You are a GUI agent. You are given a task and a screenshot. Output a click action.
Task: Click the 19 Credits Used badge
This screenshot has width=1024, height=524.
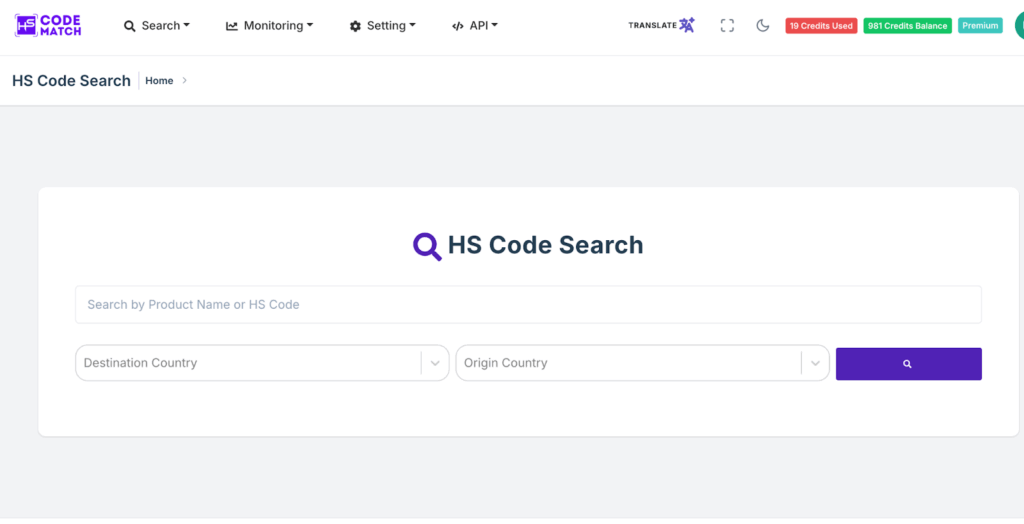(820, 26)
